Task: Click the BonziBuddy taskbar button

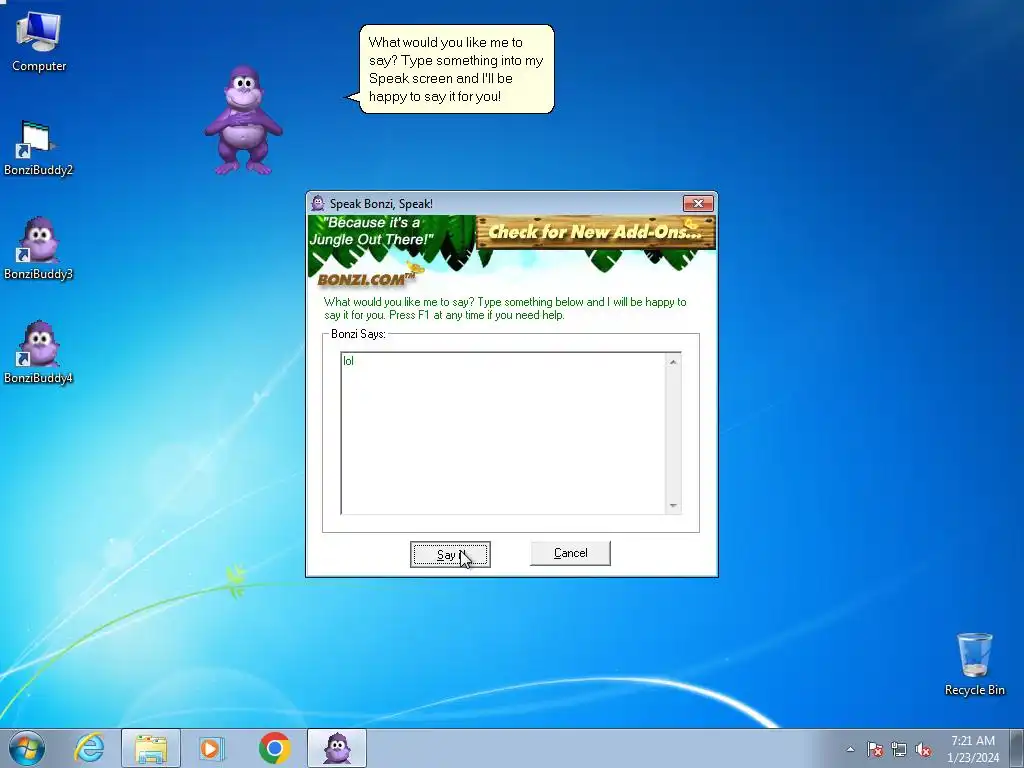Action: point(337,748)
